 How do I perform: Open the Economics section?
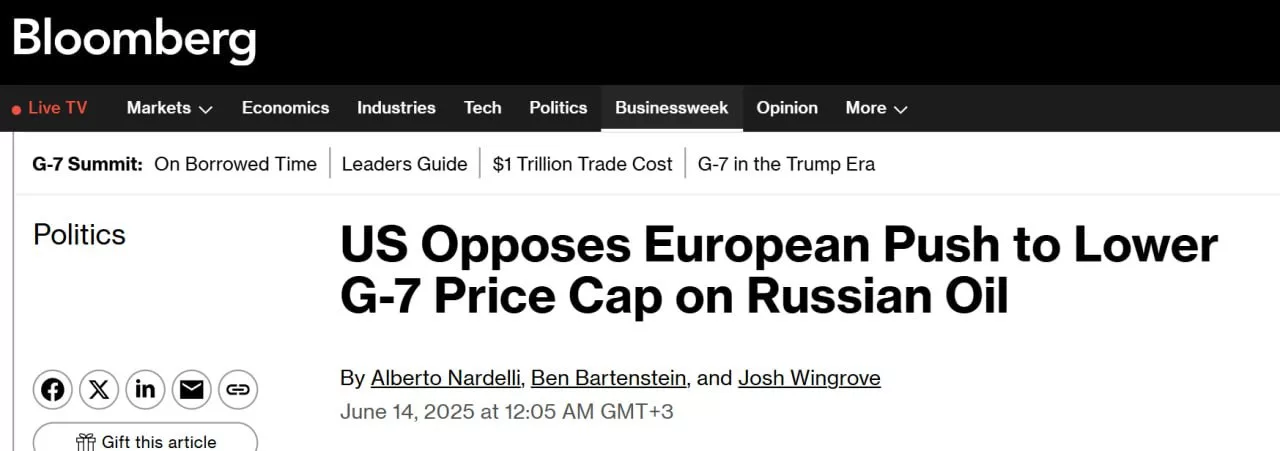pyautogui.click(x=285, y=108)
